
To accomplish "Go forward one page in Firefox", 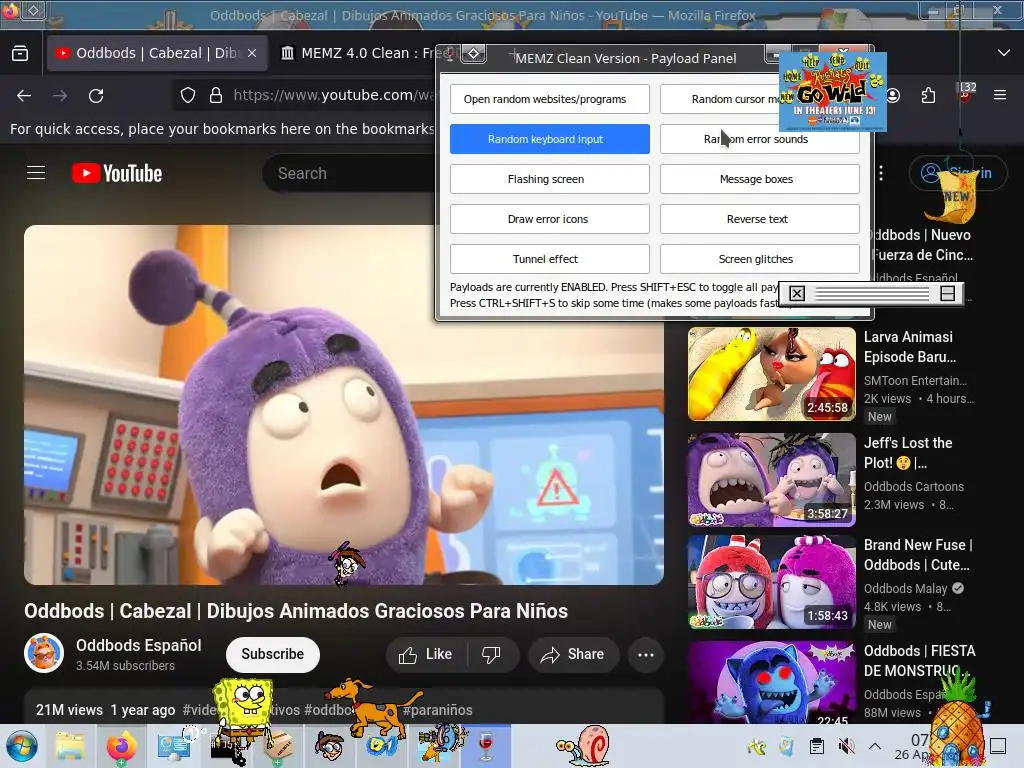I will 60,96.
